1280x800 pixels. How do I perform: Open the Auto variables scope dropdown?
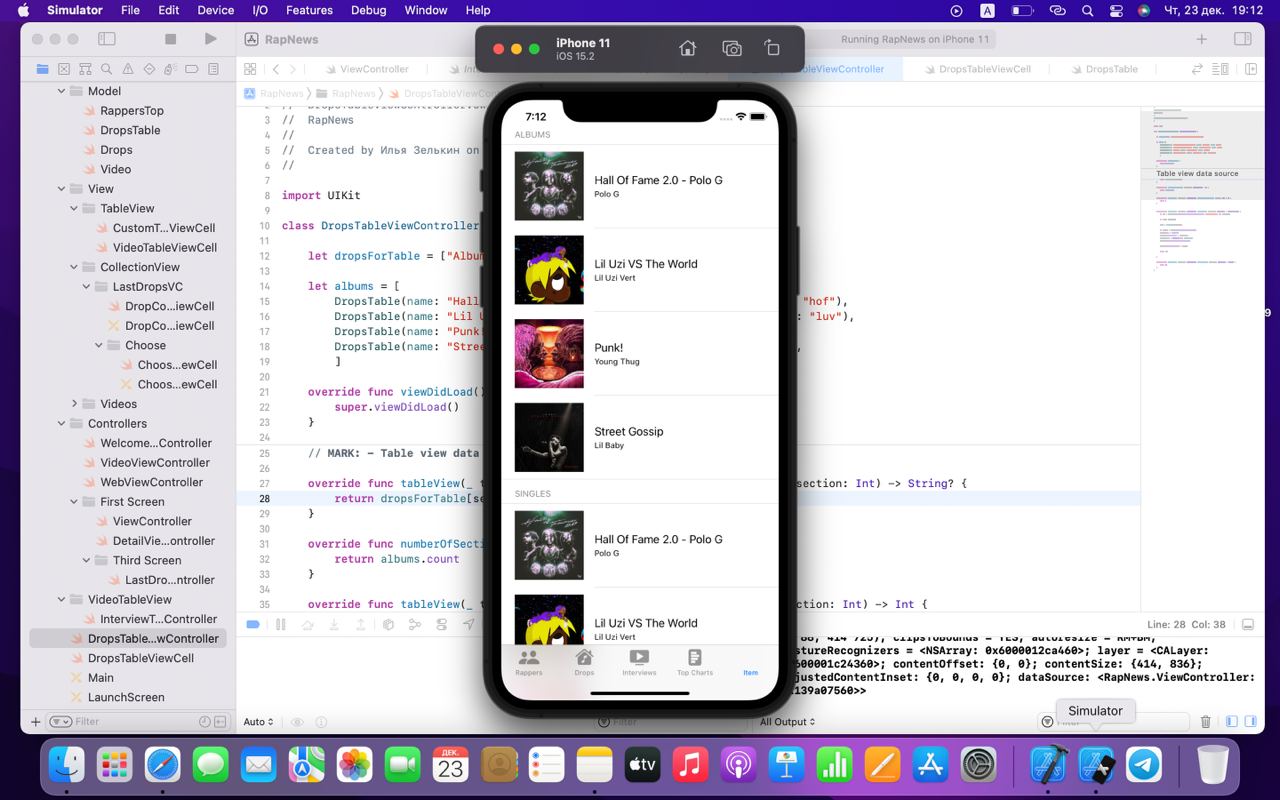pos(258,721)
